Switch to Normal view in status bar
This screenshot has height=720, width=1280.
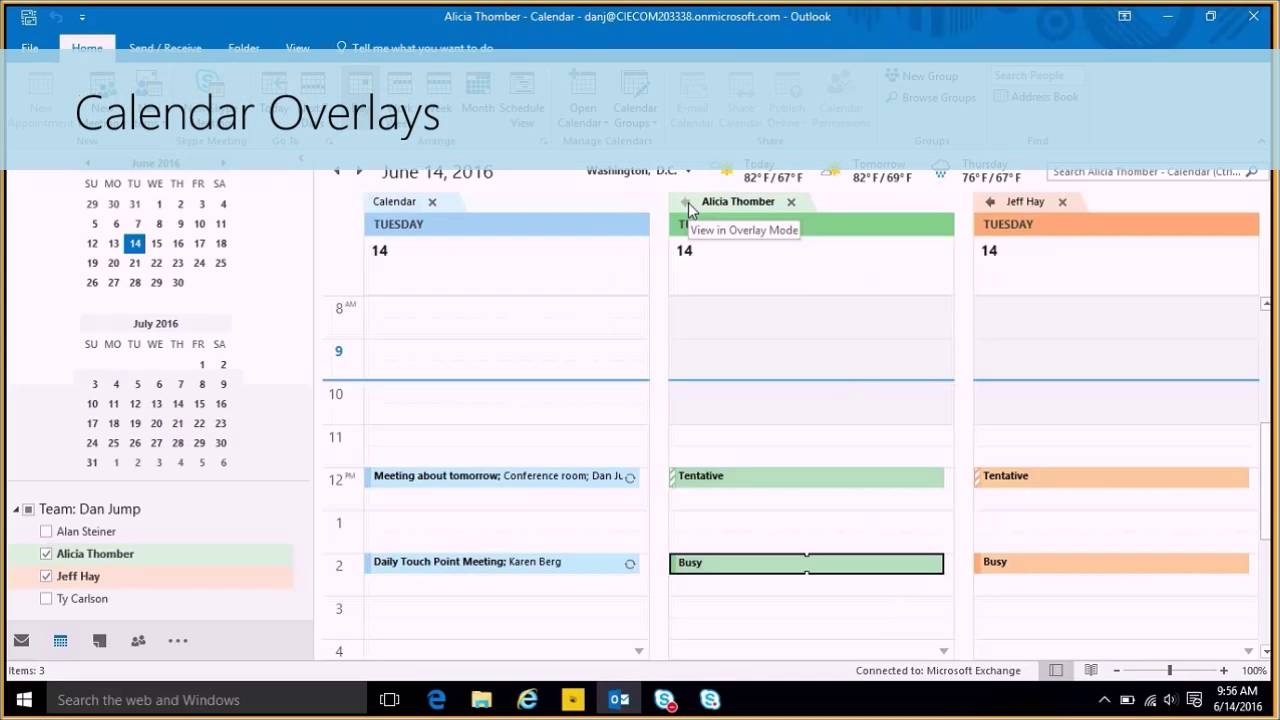(x=1056, y=670)
